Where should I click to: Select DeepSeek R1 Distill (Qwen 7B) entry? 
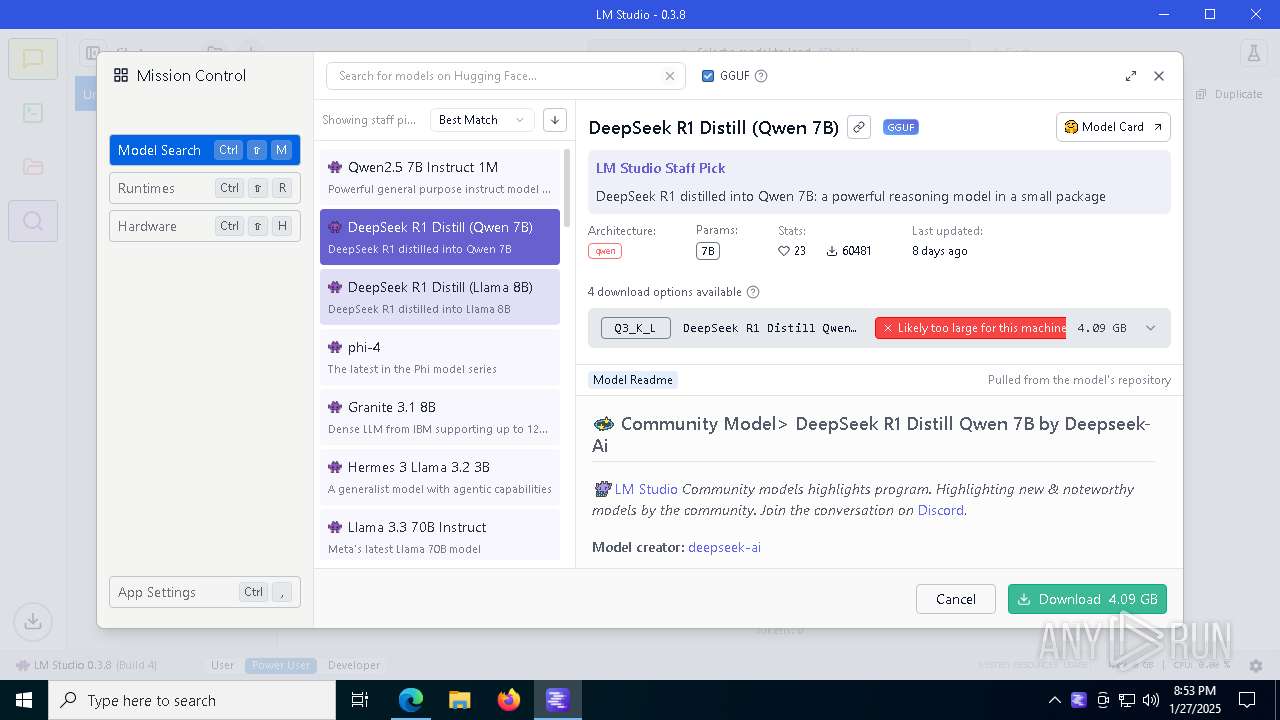(x=440, y=237)
